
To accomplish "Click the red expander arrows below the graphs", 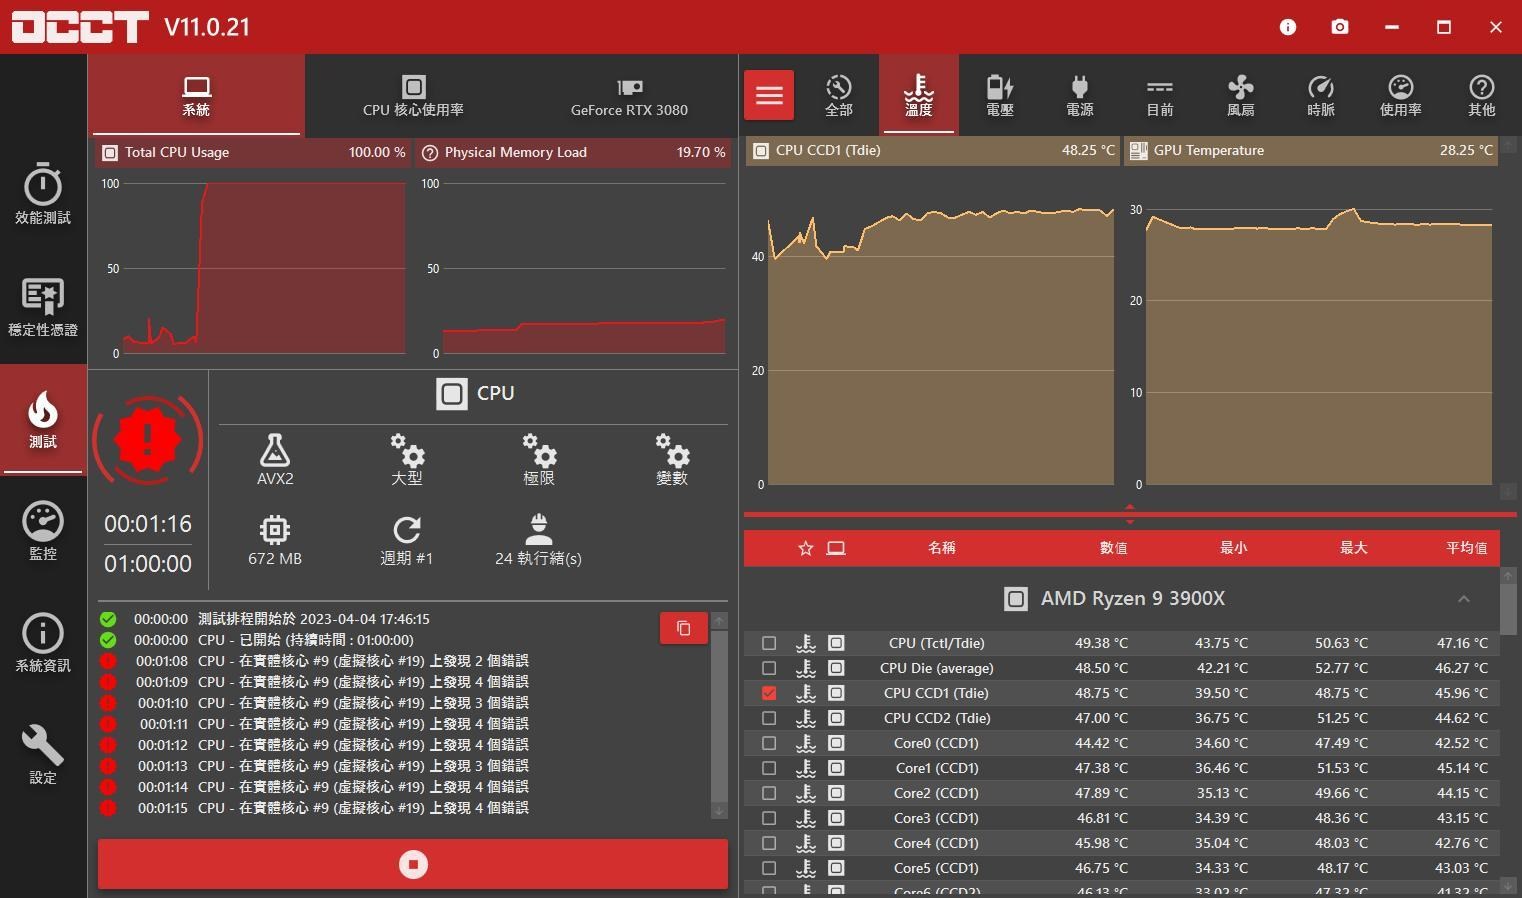I will 1130,515.
